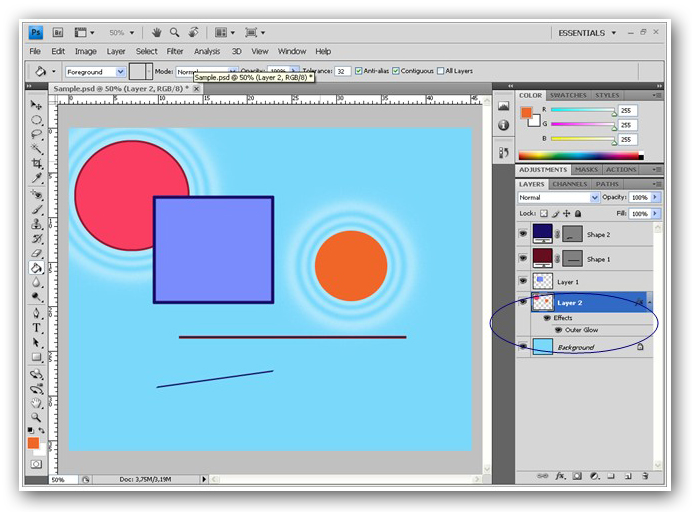The width and height of the screenshot is (692, 512).
Task: Select the Move tool
Action: coord(36,105)
